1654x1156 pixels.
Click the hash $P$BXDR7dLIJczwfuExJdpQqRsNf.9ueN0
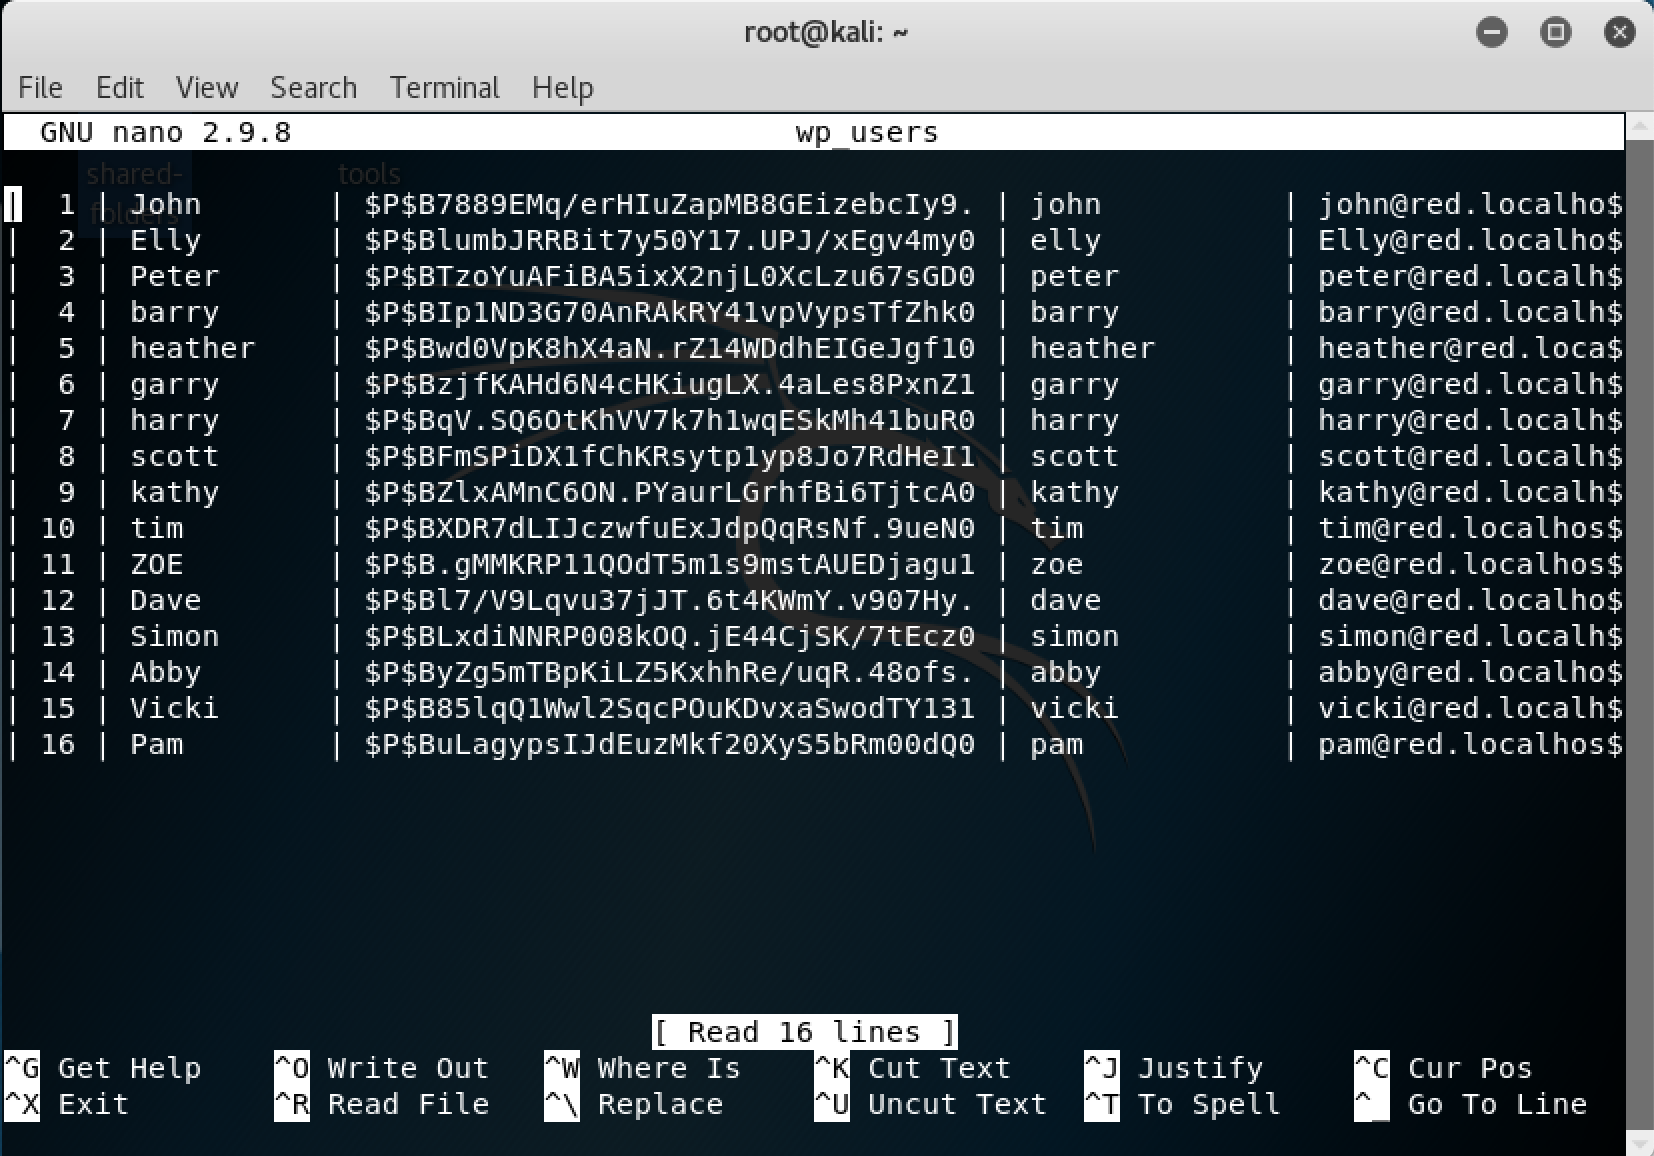tap(670, 529)
